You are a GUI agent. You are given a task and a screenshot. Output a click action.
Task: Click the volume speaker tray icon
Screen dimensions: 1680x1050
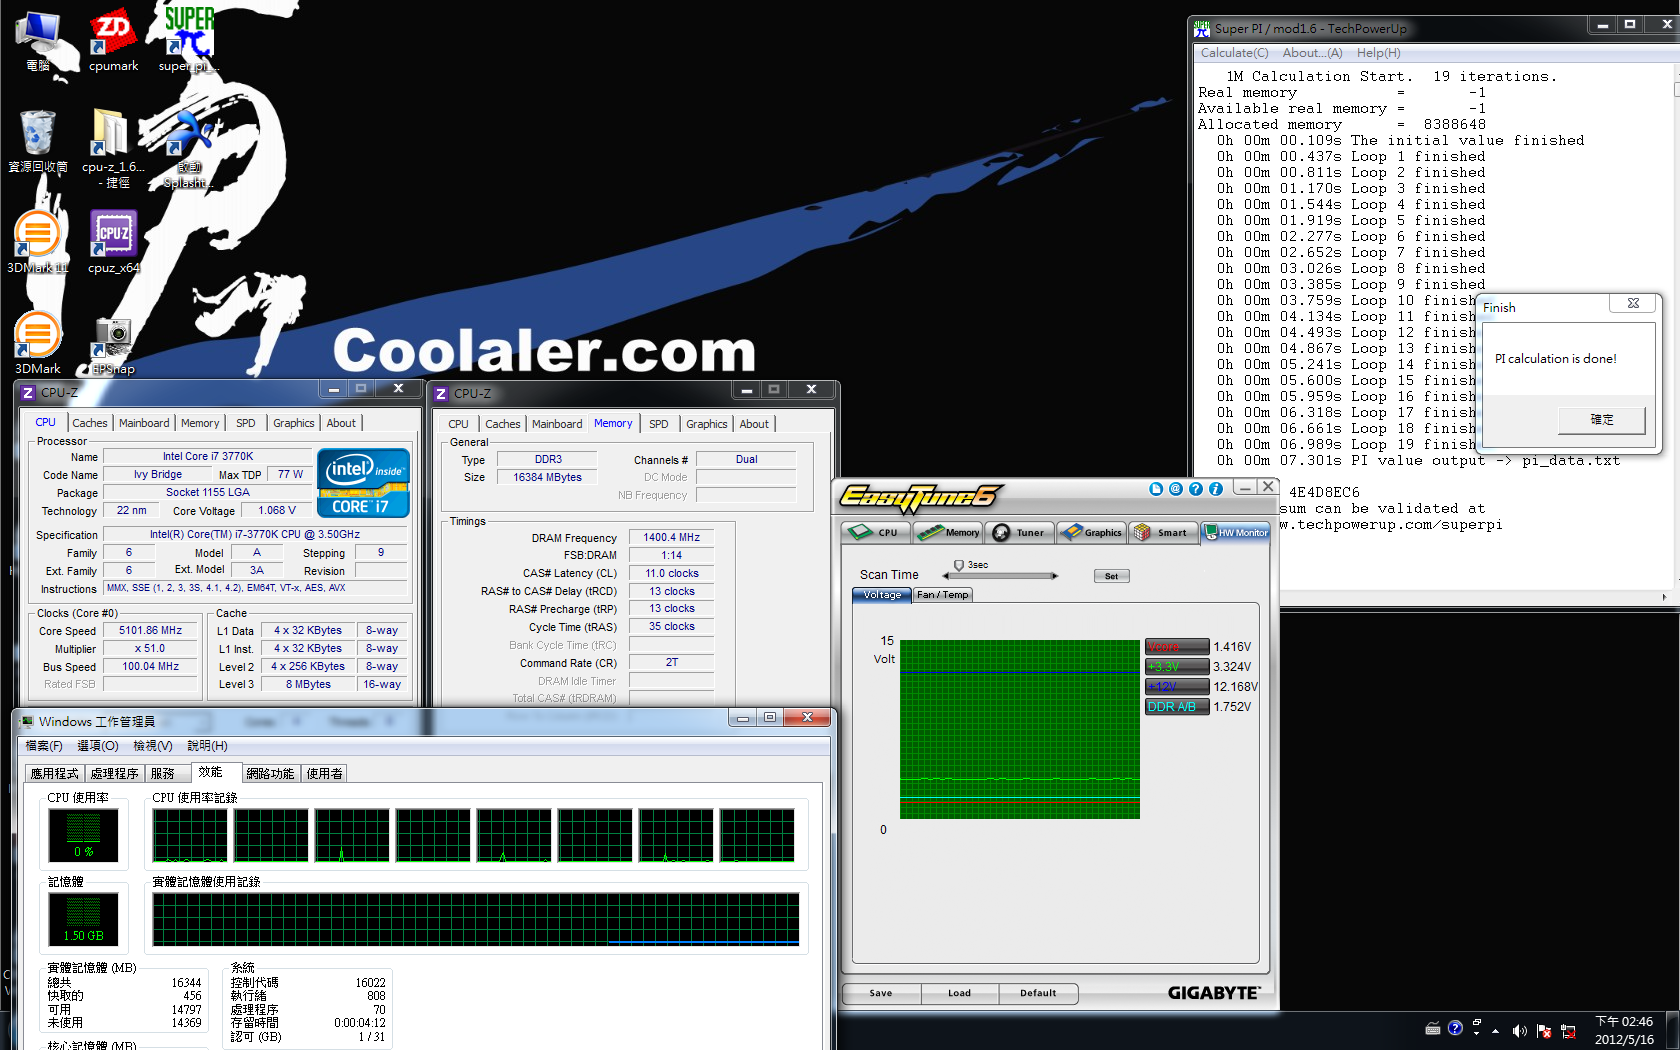point(1519,1030)
